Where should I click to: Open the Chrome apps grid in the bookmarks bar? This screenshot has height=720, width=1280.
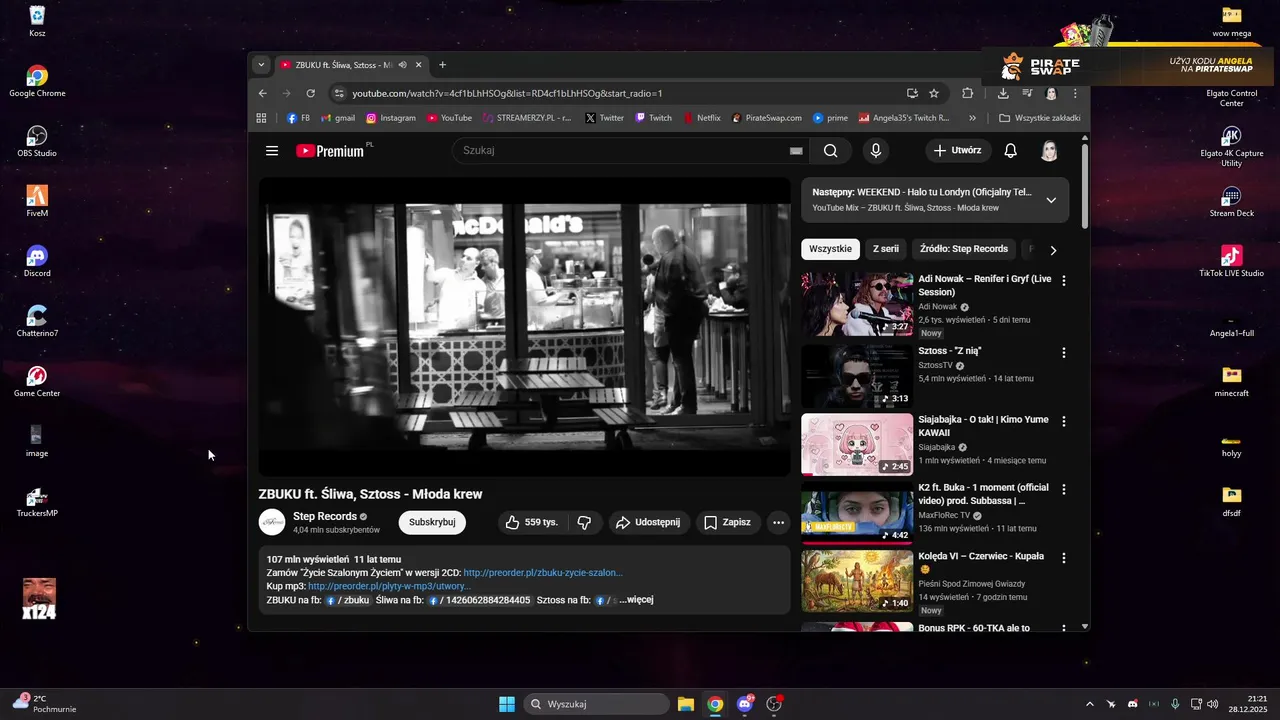tap(261, 118)
